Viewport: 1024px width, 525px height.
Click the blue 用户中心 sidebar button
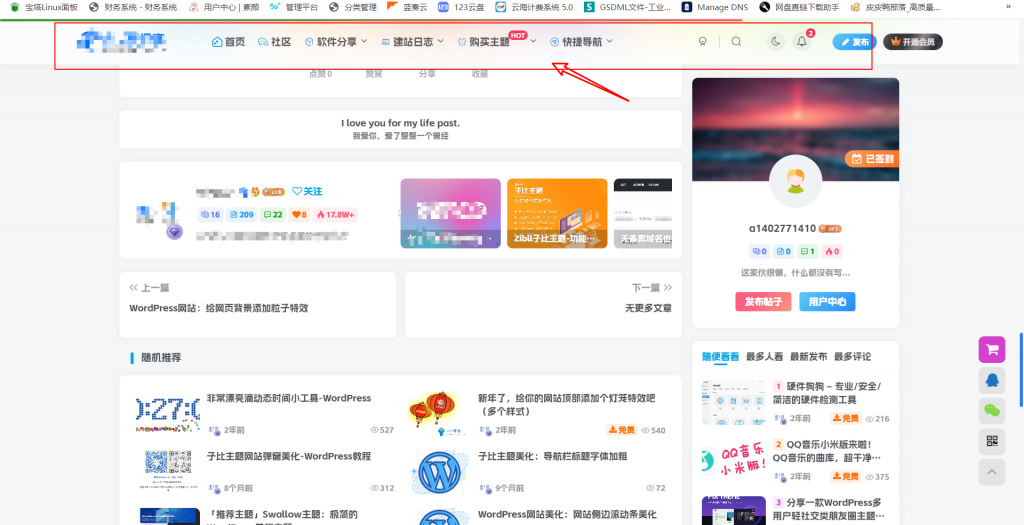tap(827, 302)
